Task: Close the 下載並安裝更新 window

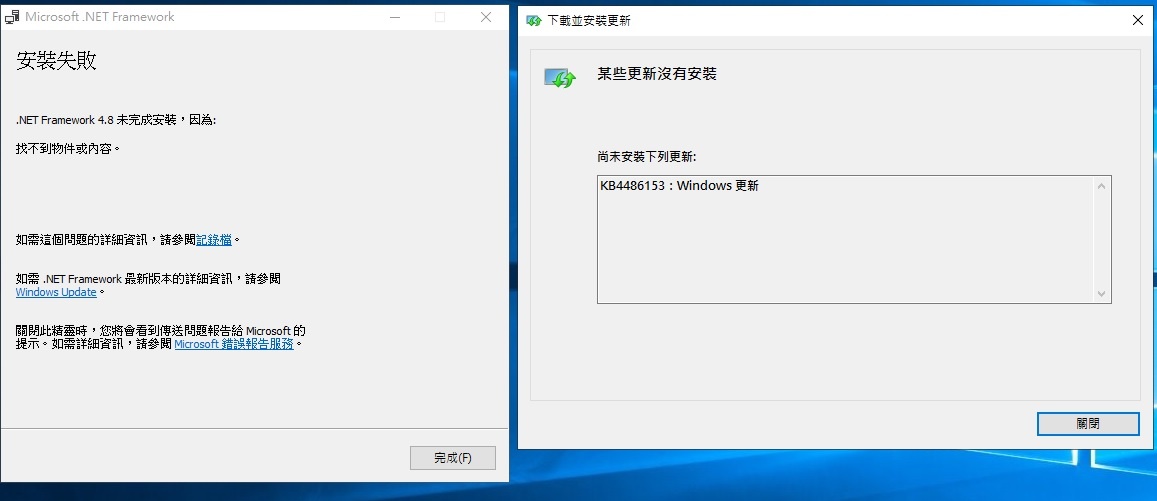Action: 1138,21
